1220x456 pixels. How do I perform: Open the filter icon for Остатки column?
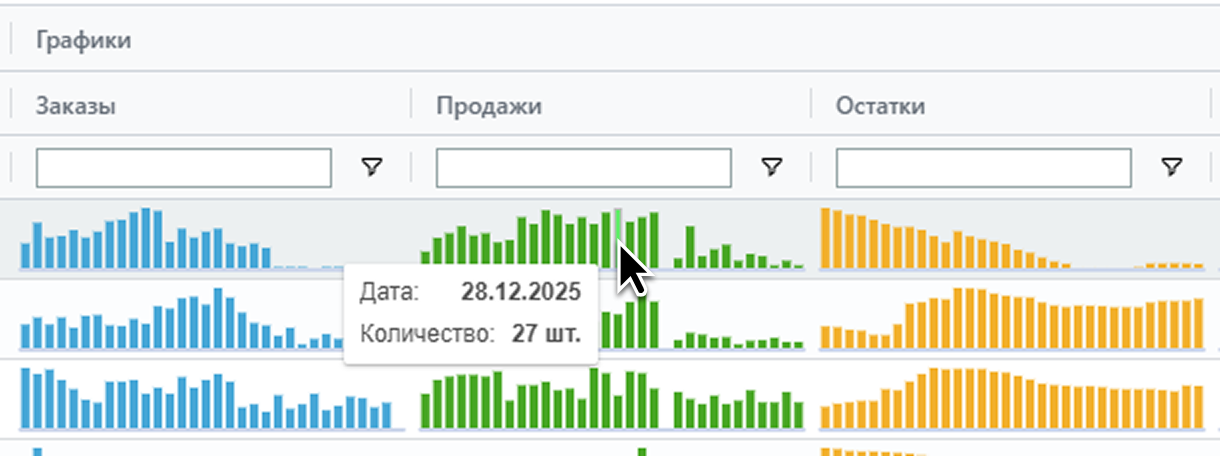point(1172,168)
